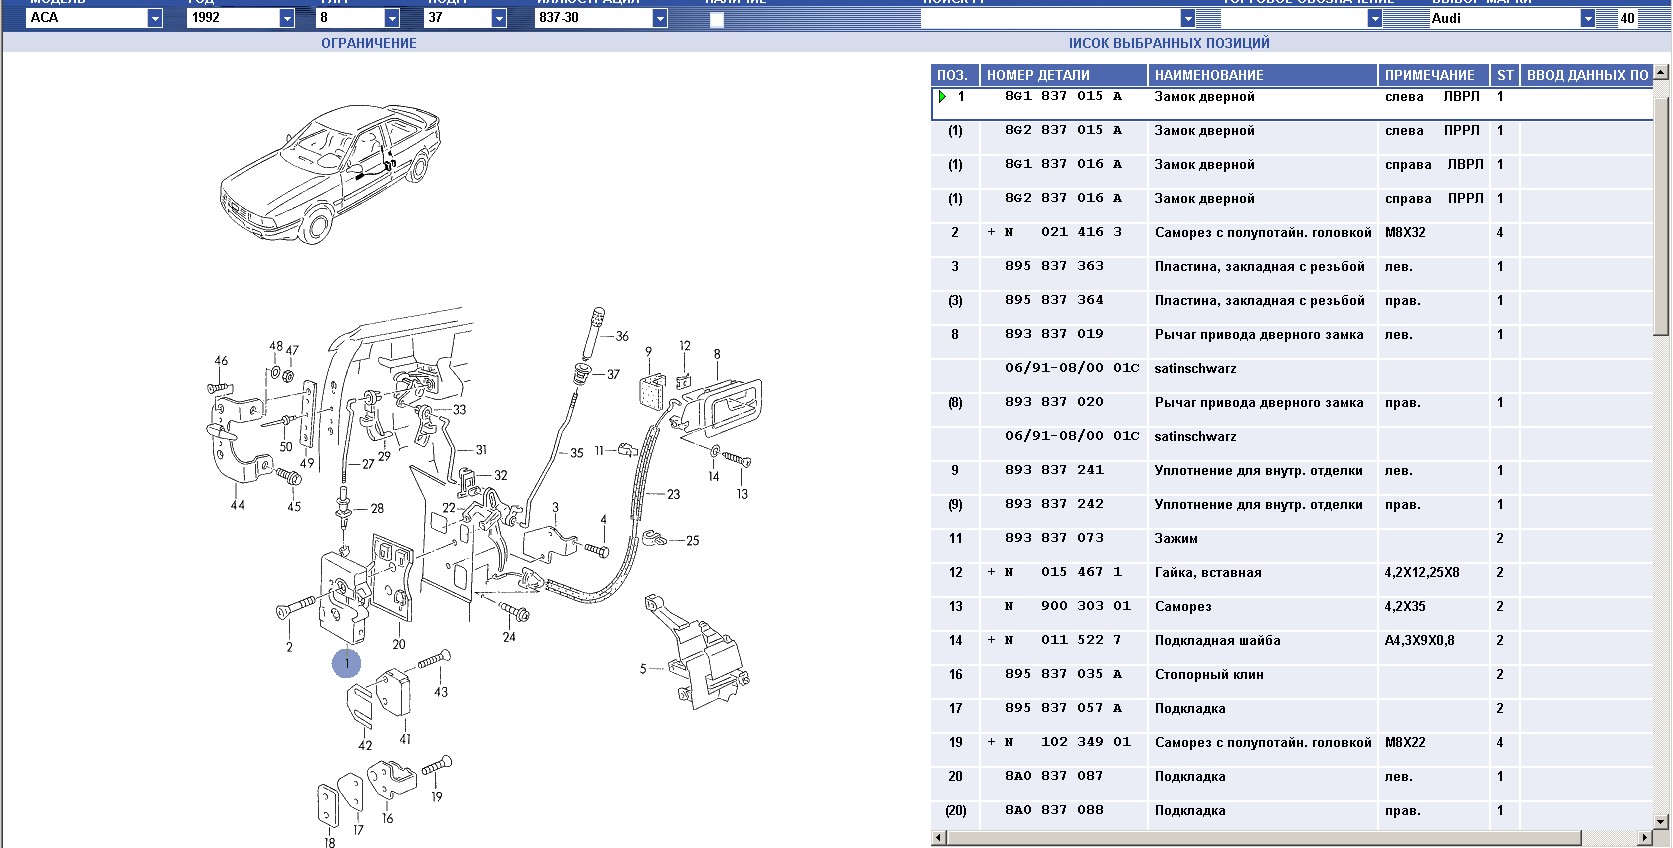Open the year dropdown showing 1992

pyautogui.click(x=287, y=18)
